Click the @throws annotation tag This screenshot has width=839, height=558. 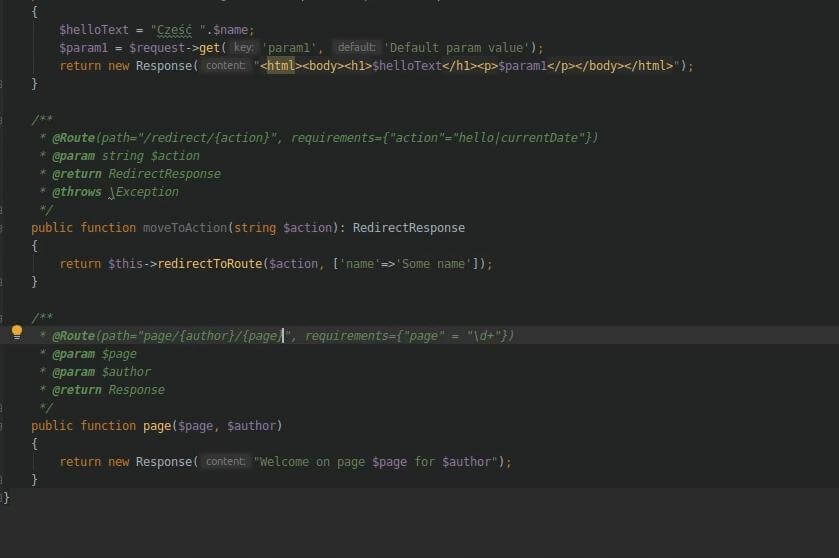(77, 192)
